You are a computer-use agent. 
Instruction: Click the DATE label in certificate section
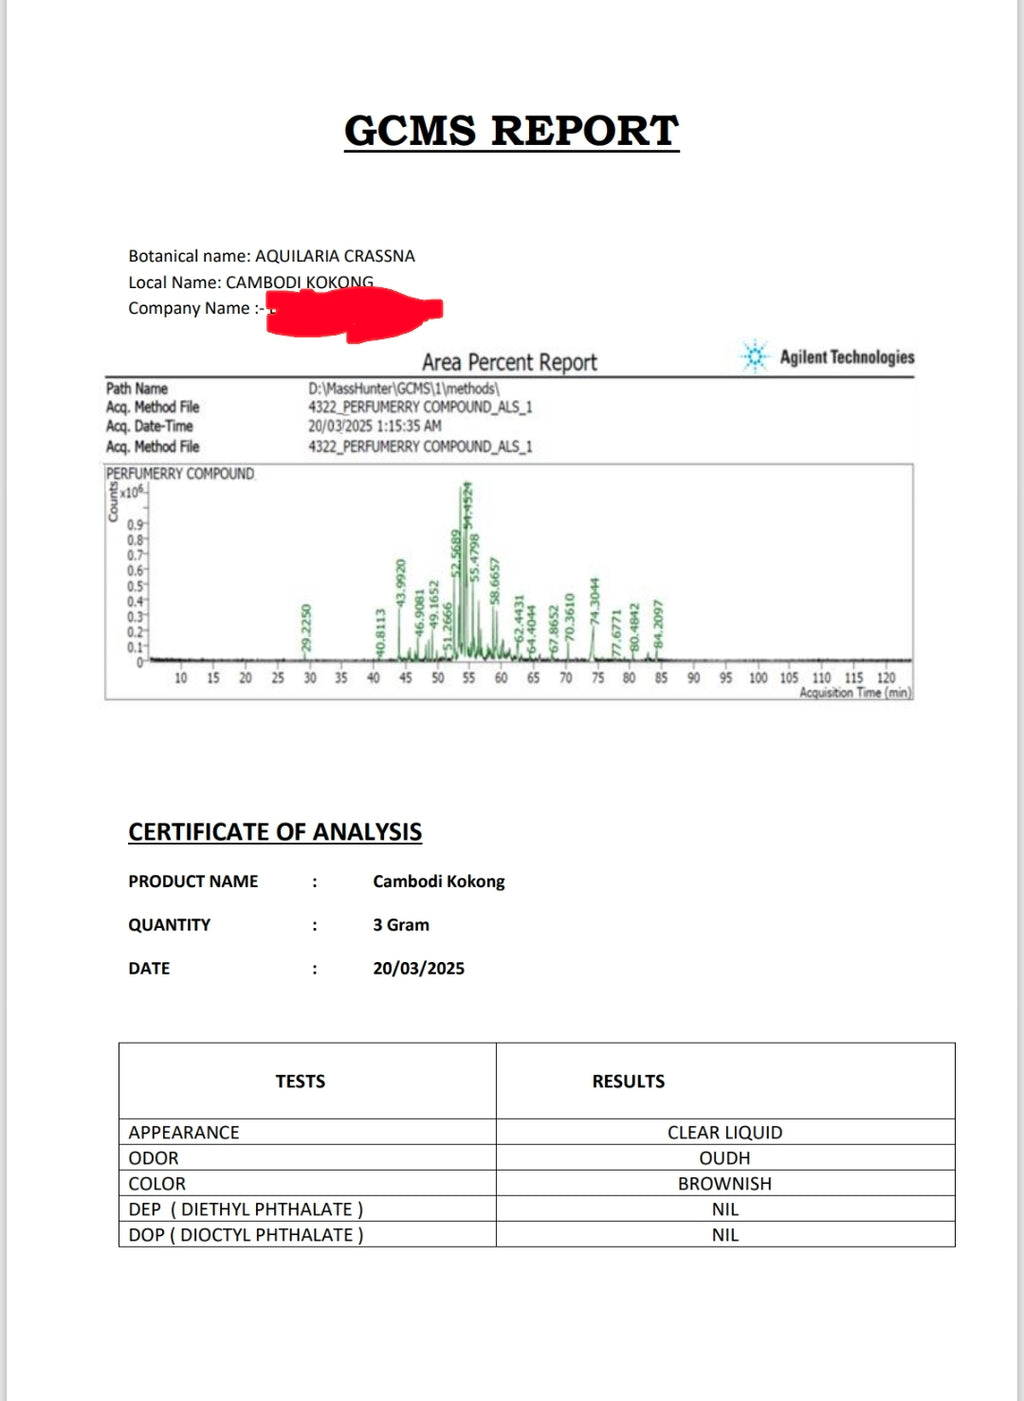point(149,968)
